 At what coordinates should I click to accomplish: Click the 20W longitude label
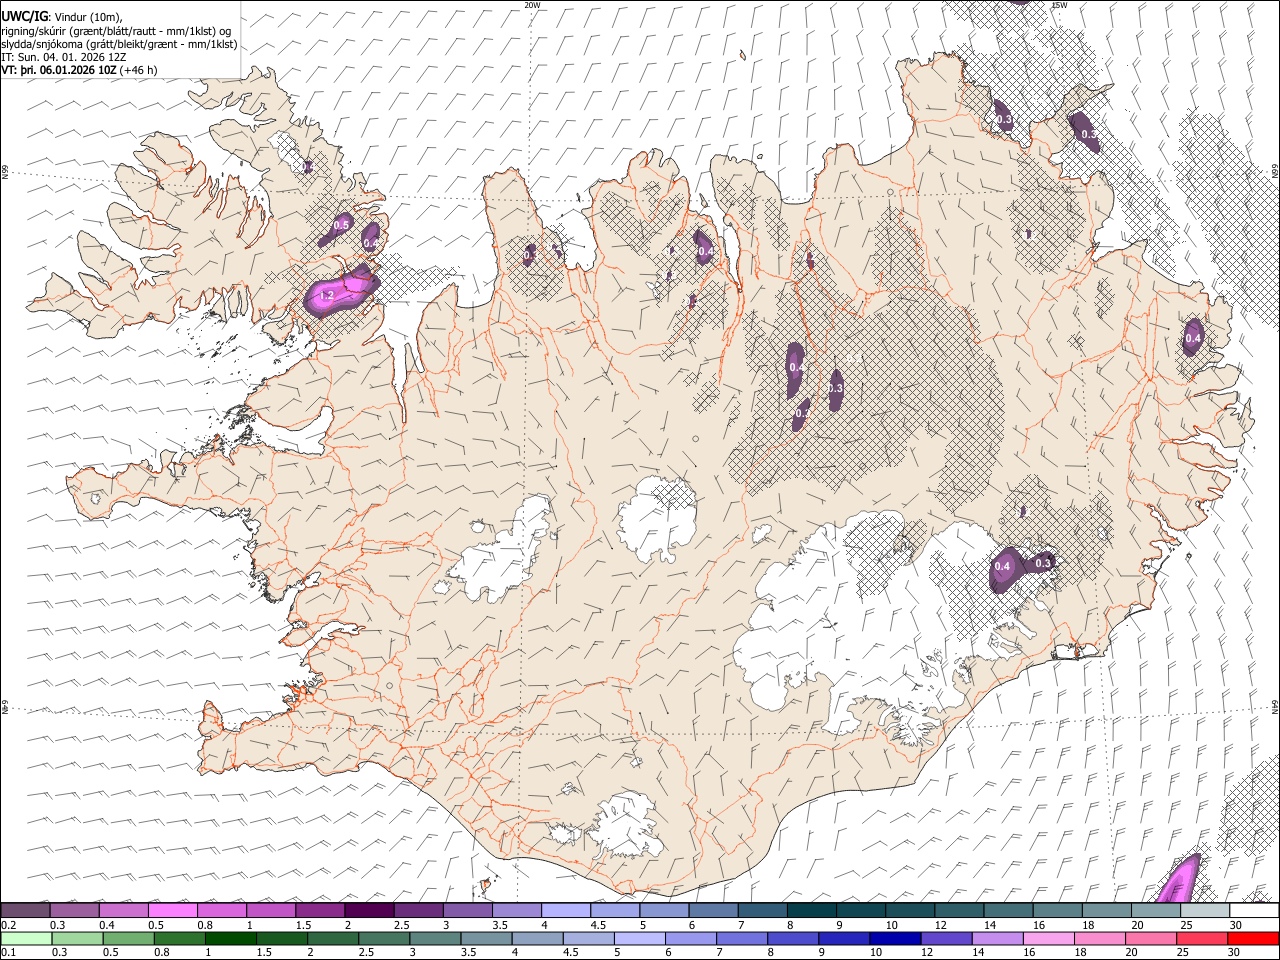click(x=532, y=5)
